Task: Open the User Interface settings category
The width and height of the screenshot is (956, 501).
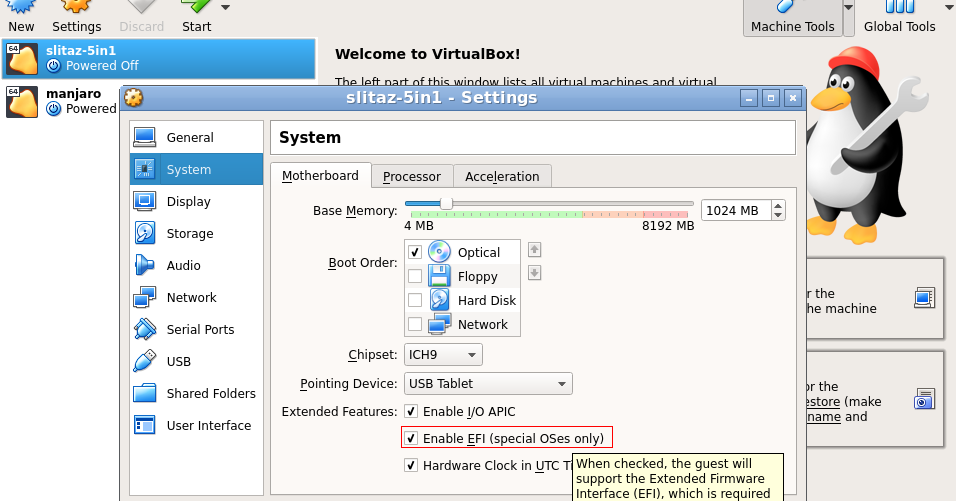Action: 196,425
